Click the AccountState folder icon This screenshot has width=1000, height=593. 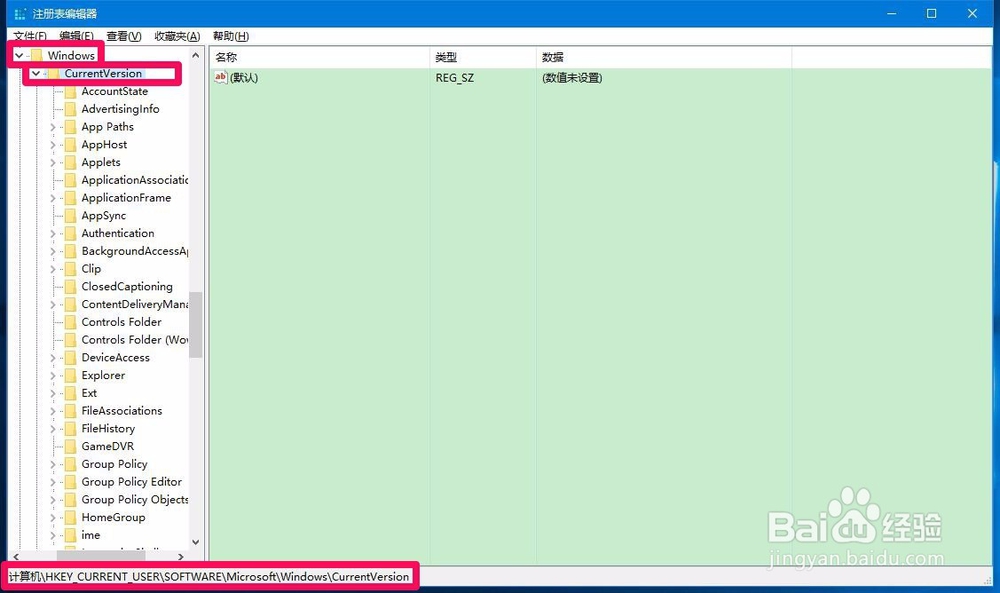[x=70, y=92]
